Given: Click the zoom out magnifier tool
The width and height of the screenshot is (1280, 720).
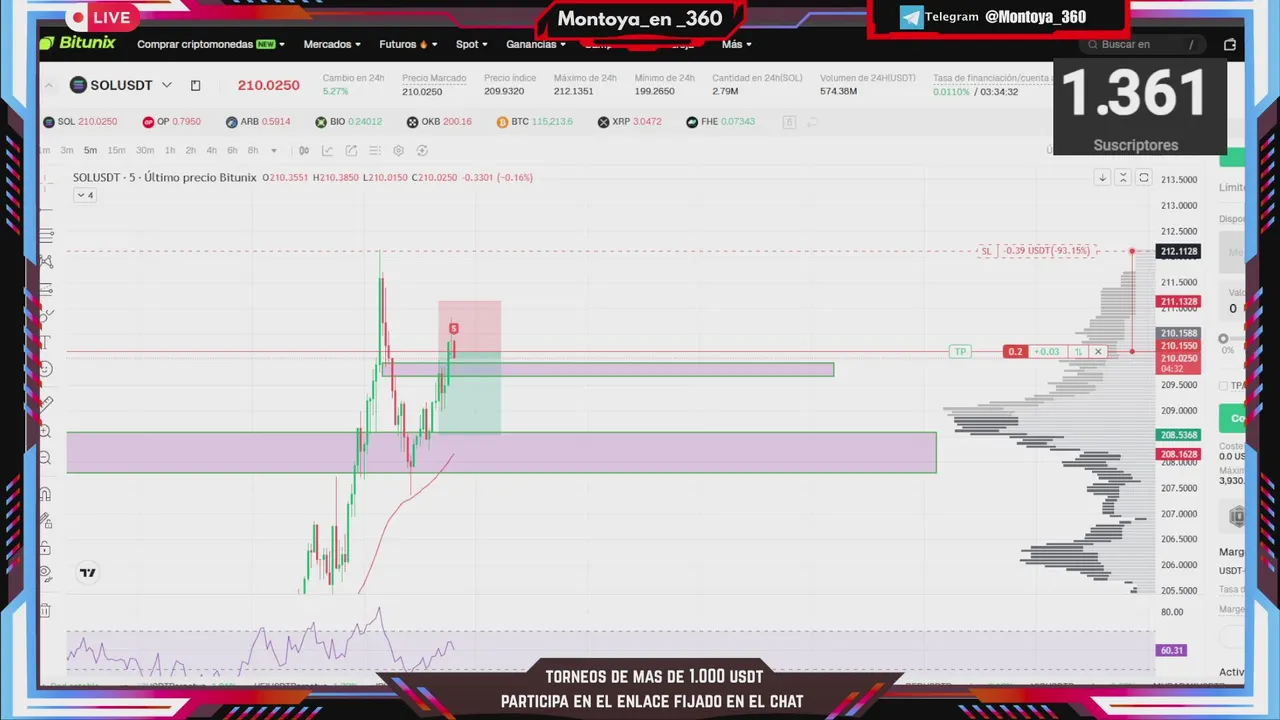Looking at the screenshot, I should pyautogui.click(x=46, y=458).
